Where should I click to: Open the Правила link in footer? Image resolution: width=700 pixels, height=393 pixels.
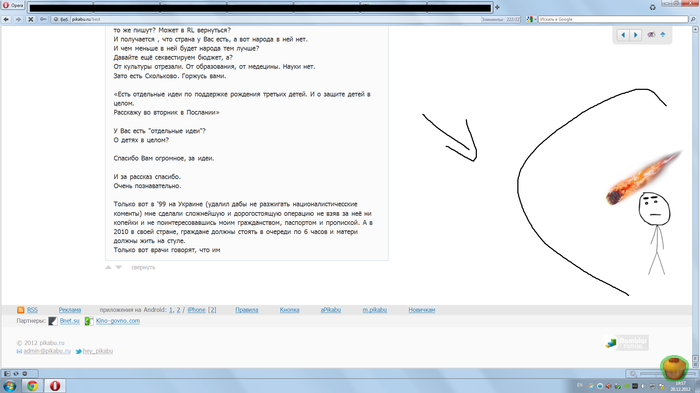coord(246,310)
